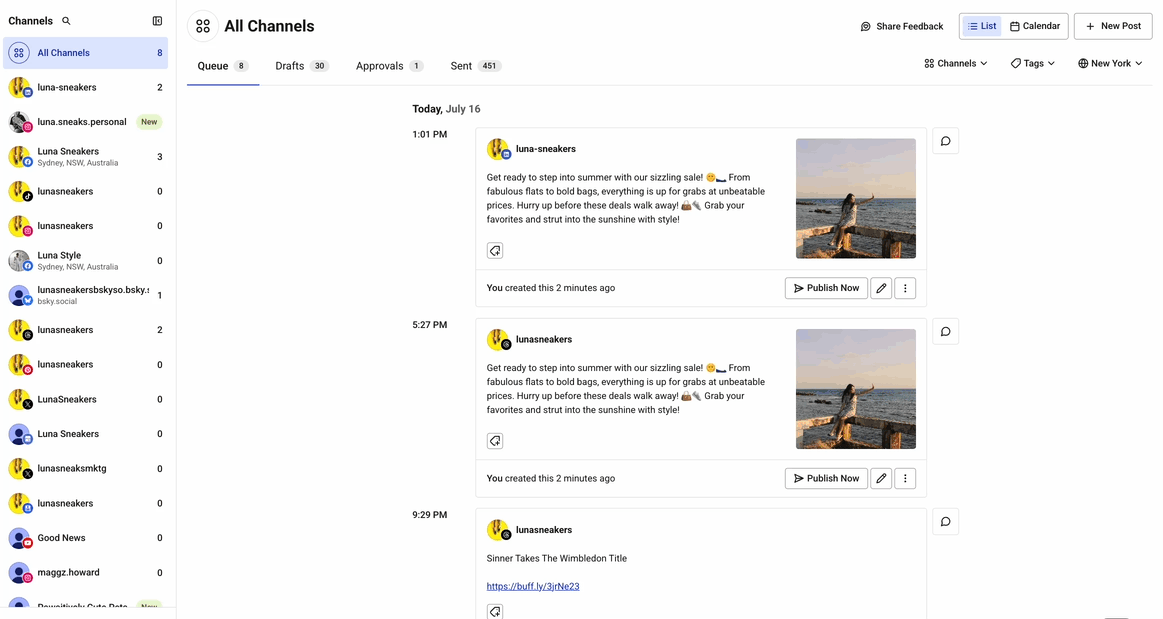Viewport: 1163px width, 619px height.
Task: Click Share Feedback
Action: pos(902,27)
